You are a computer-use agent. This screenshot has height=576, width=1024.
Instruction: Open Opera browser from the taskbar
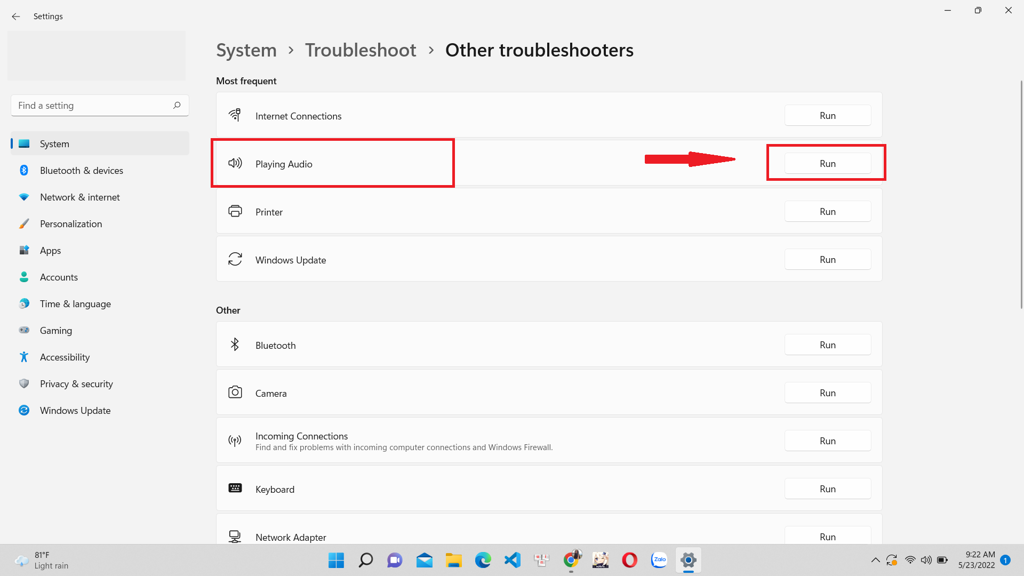630,560
